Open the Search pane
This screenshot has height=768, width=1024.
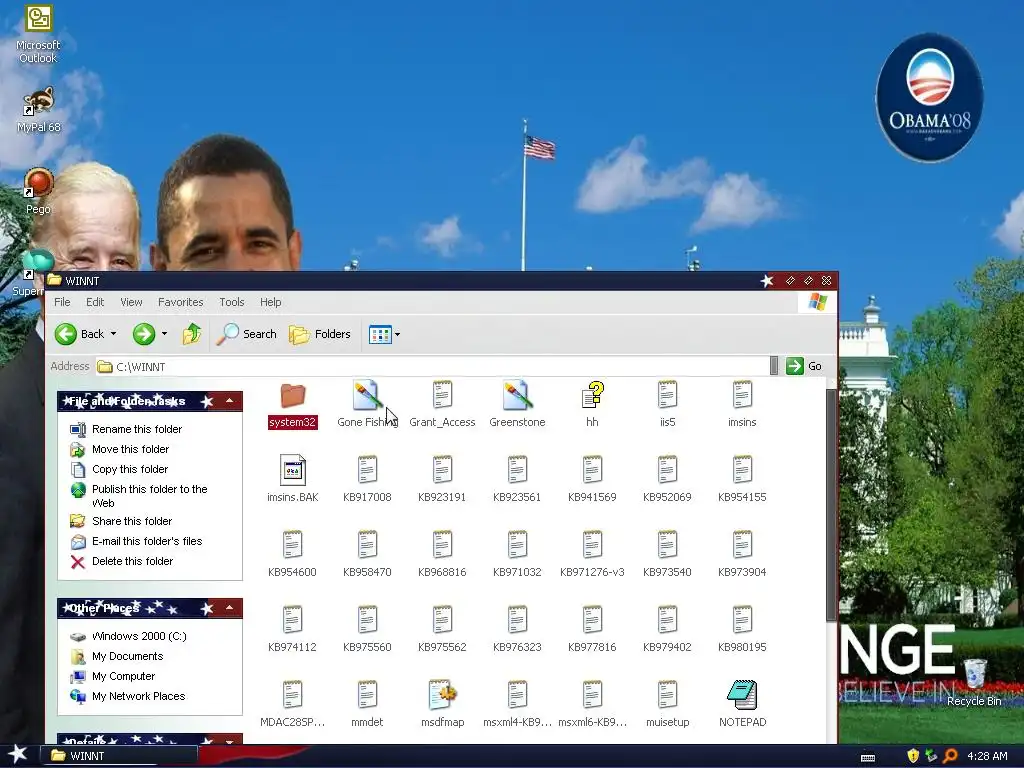tap(247, 334)
